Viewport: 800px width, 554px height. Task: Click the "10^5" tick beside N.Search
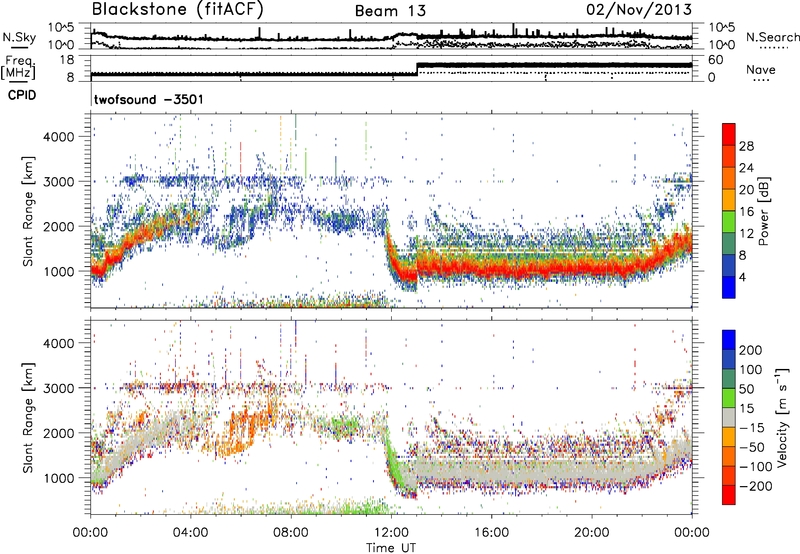[x=722, y=27]
